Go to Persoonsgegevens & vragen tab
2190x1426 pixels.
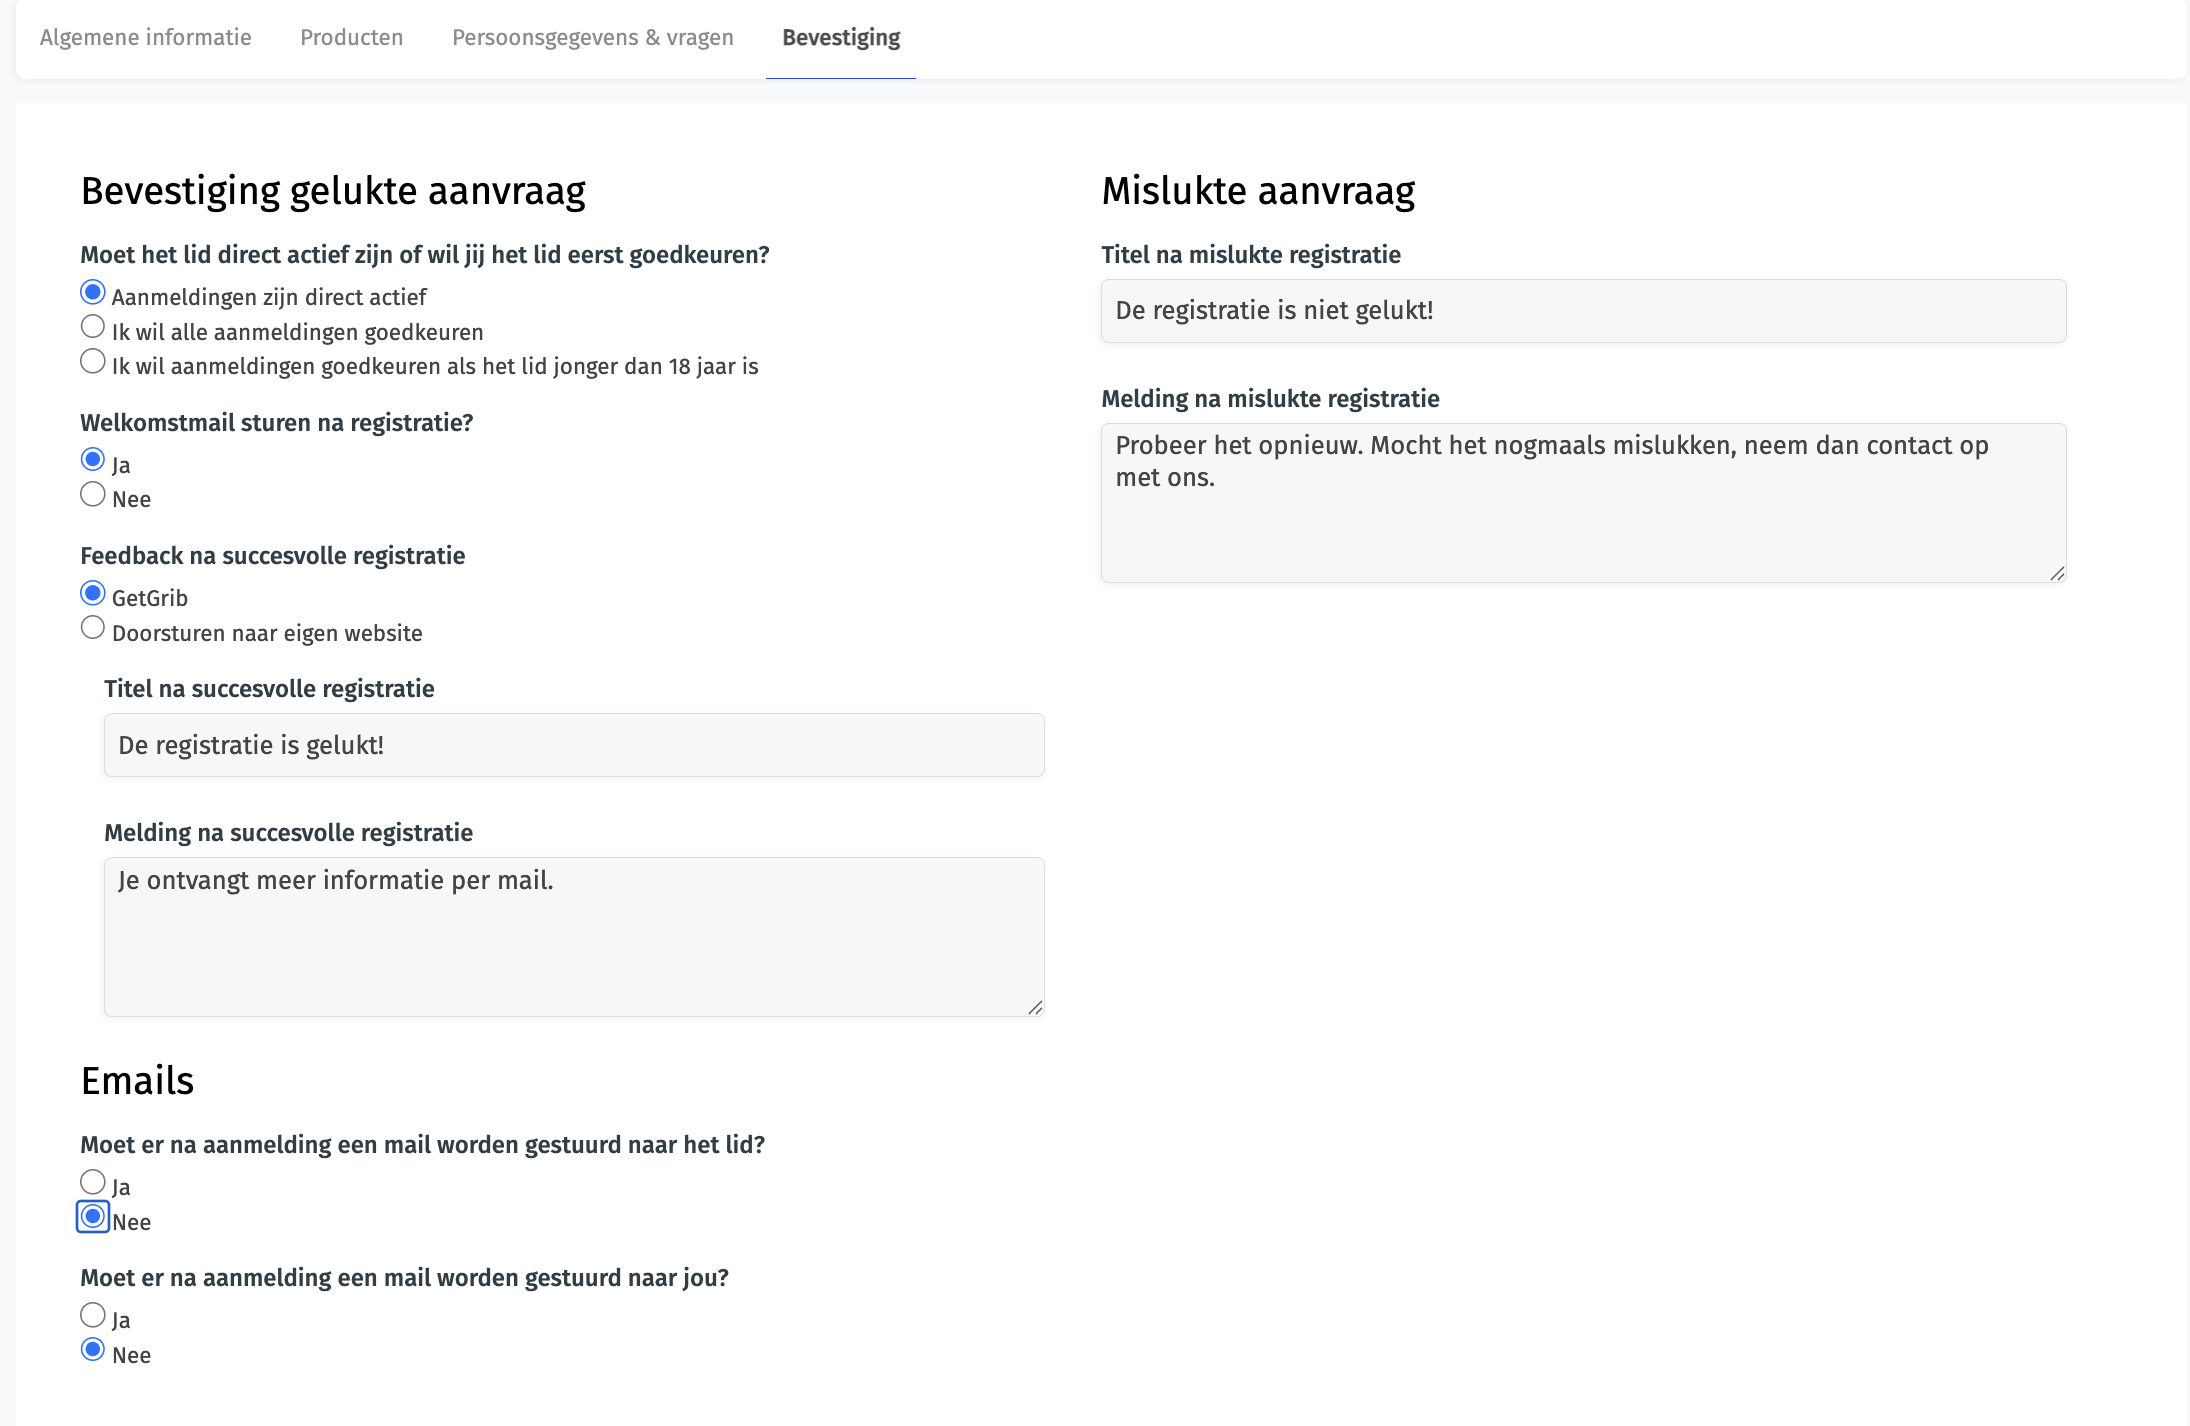(592, 38)
